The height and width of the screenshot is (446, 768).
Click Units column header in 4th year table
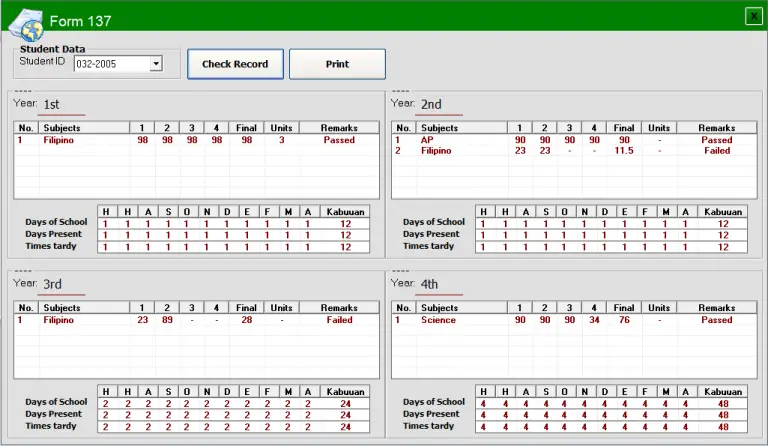[x=658, y=308]
